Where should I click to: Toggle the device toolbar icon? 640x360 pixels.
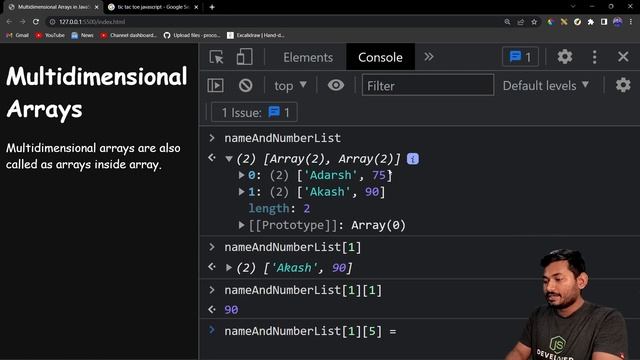tap(244, 57)
